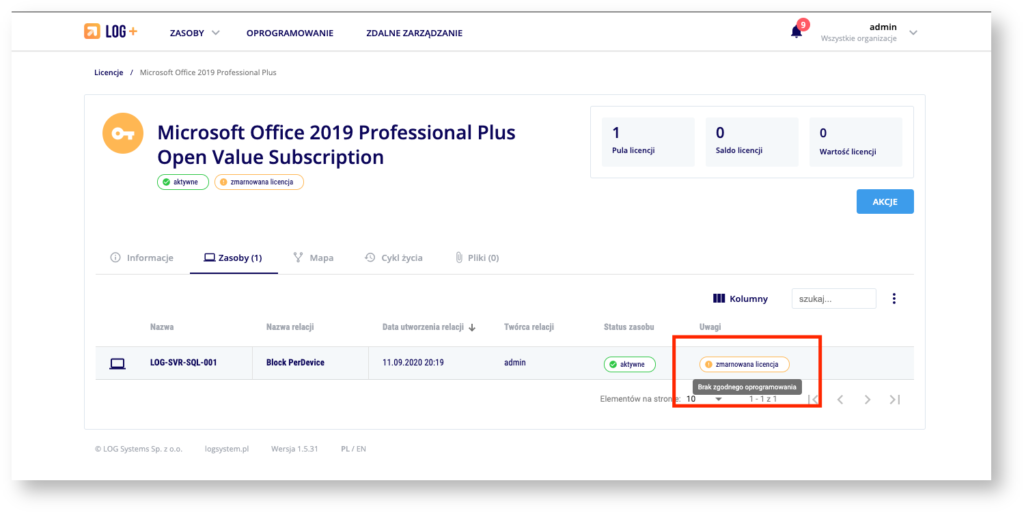Open the Kolumny column chooser
The height and width of the screenshot is (513, 1024).
pos(740,298)
